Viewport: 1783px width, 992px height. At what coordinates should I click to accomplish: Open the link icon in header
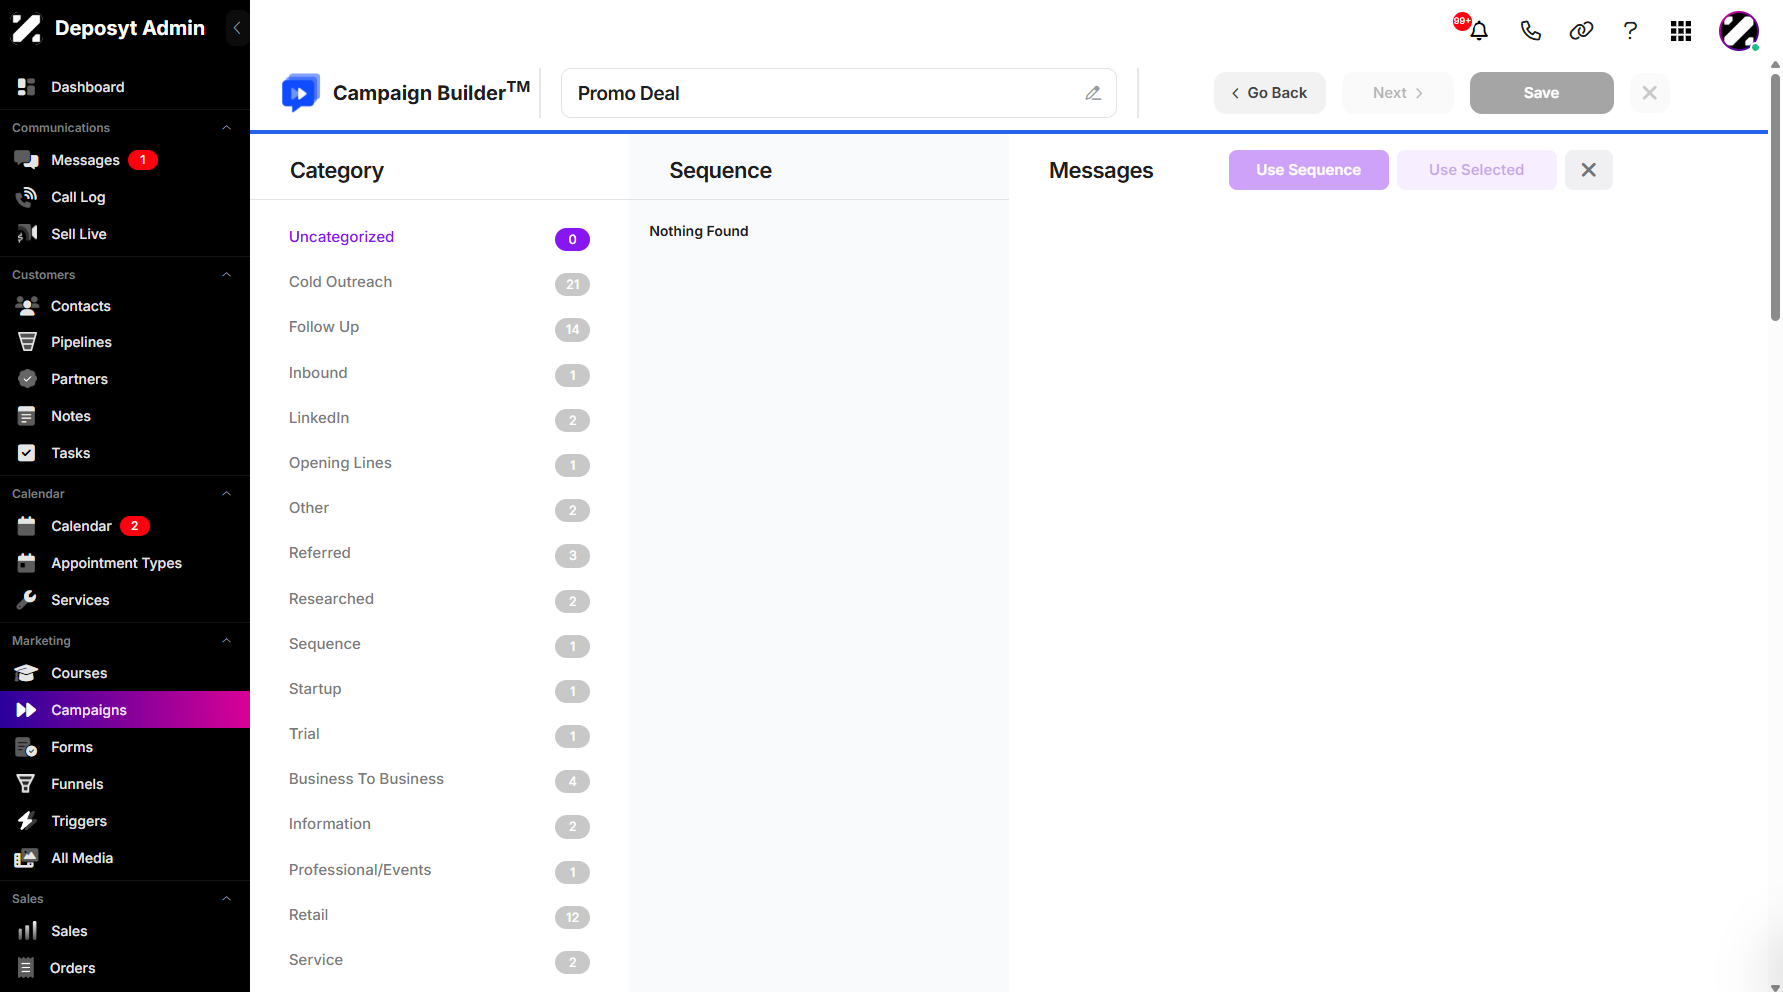click(x=1581, y=31)
